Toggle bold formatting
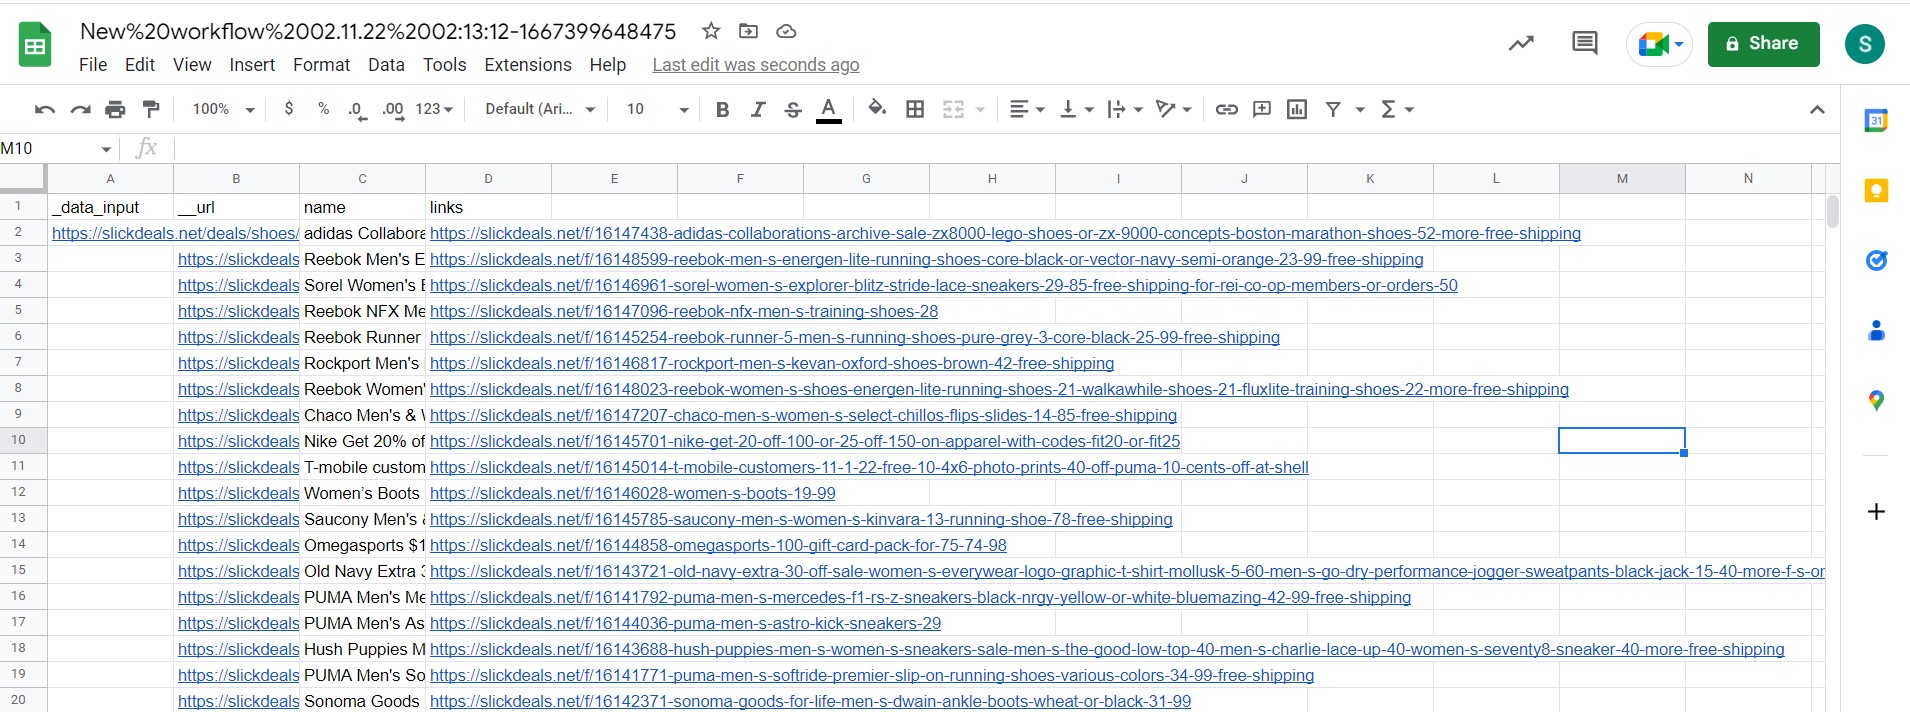The image size is (1910, 712). (x=722, y=109)
